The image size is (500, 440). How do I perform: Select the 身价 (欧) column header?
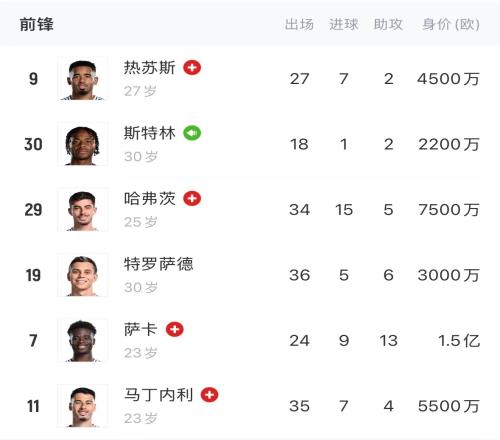(451, 24)
